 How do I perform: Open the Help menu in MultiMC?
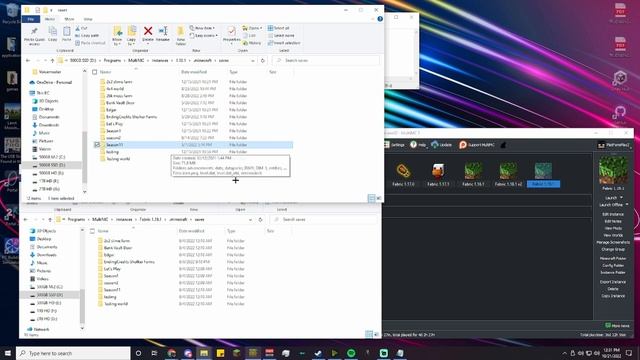pyautogui.click(x=418, y=145)
